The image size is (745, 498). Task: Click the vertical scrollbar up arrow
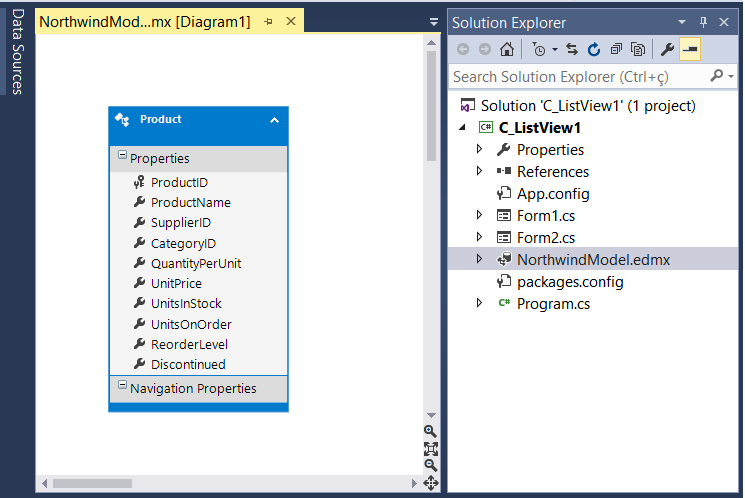pos(431,43)
